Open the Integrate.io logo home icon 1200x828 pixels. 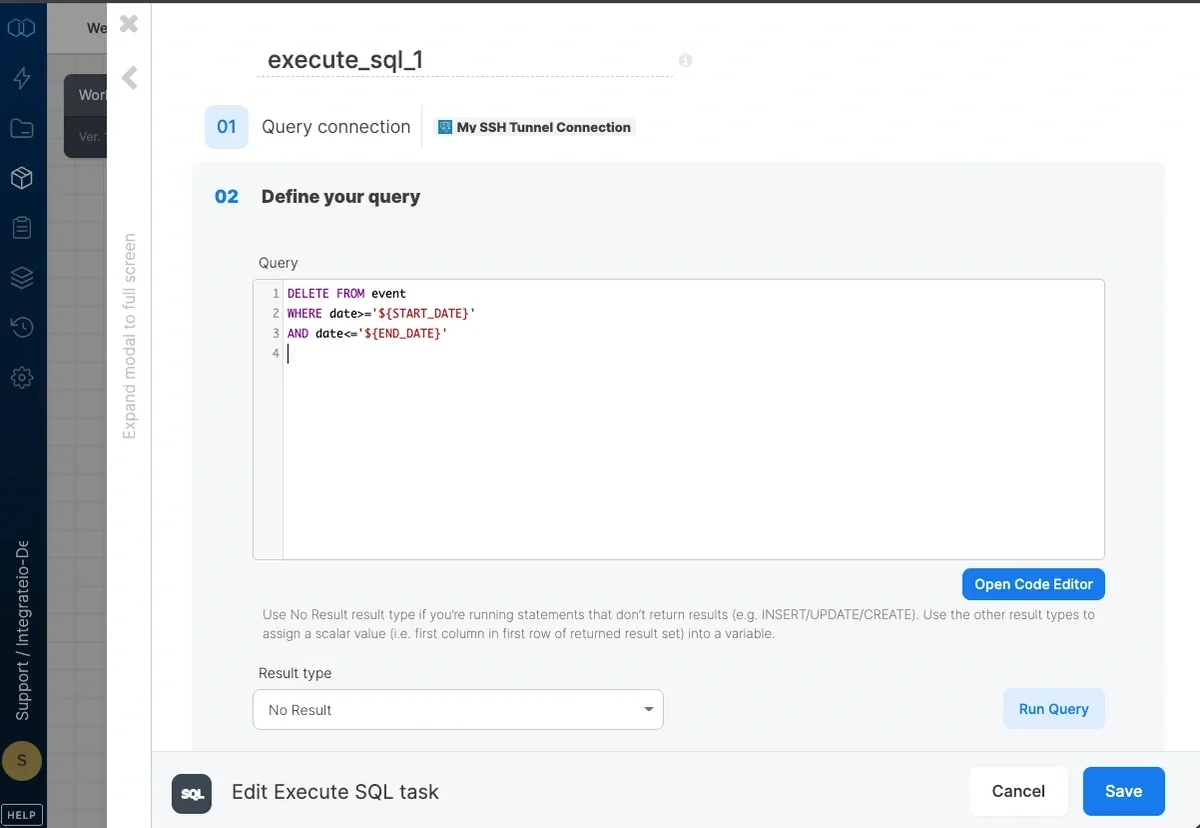[x=22, y=28]
